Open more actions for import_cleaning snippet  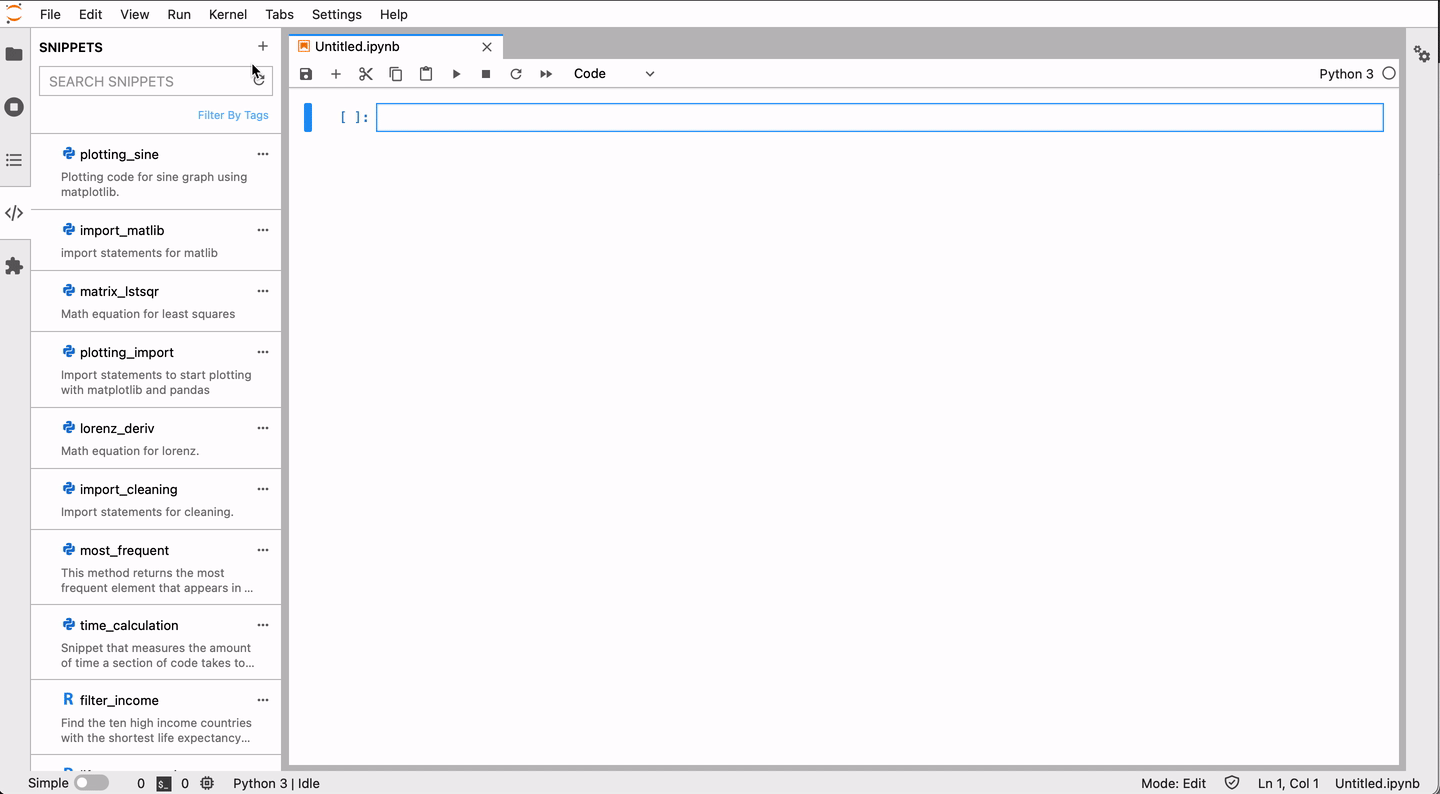pos(263,489)
